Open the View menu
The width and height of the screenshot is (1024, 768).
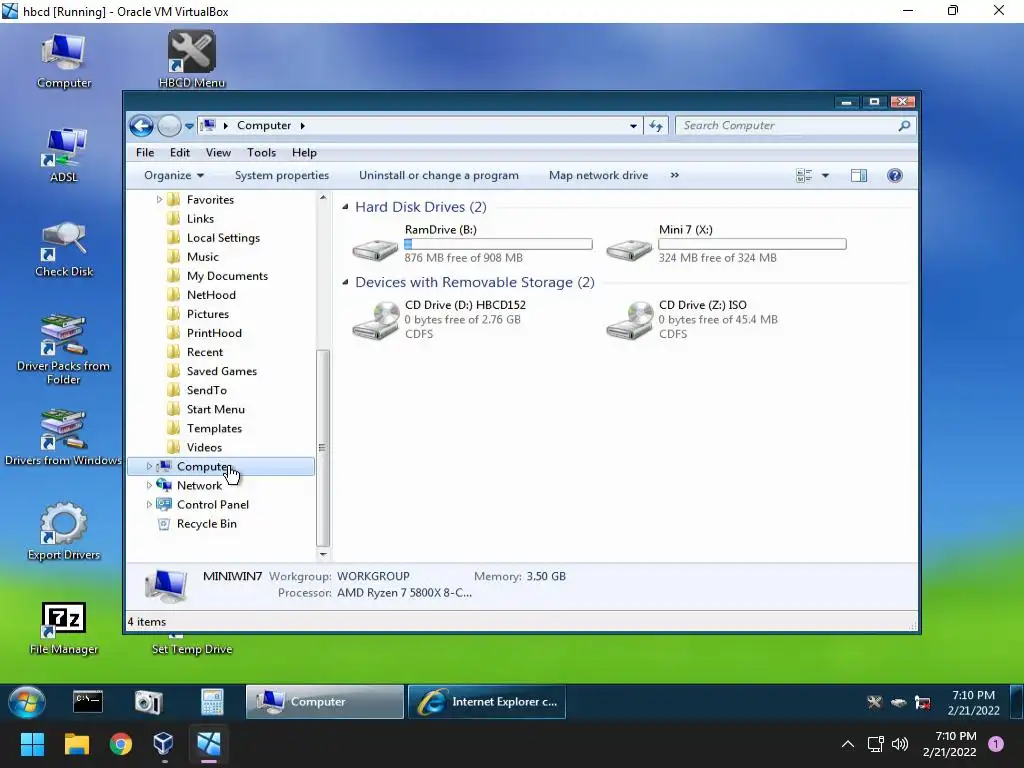coord(218,152)
